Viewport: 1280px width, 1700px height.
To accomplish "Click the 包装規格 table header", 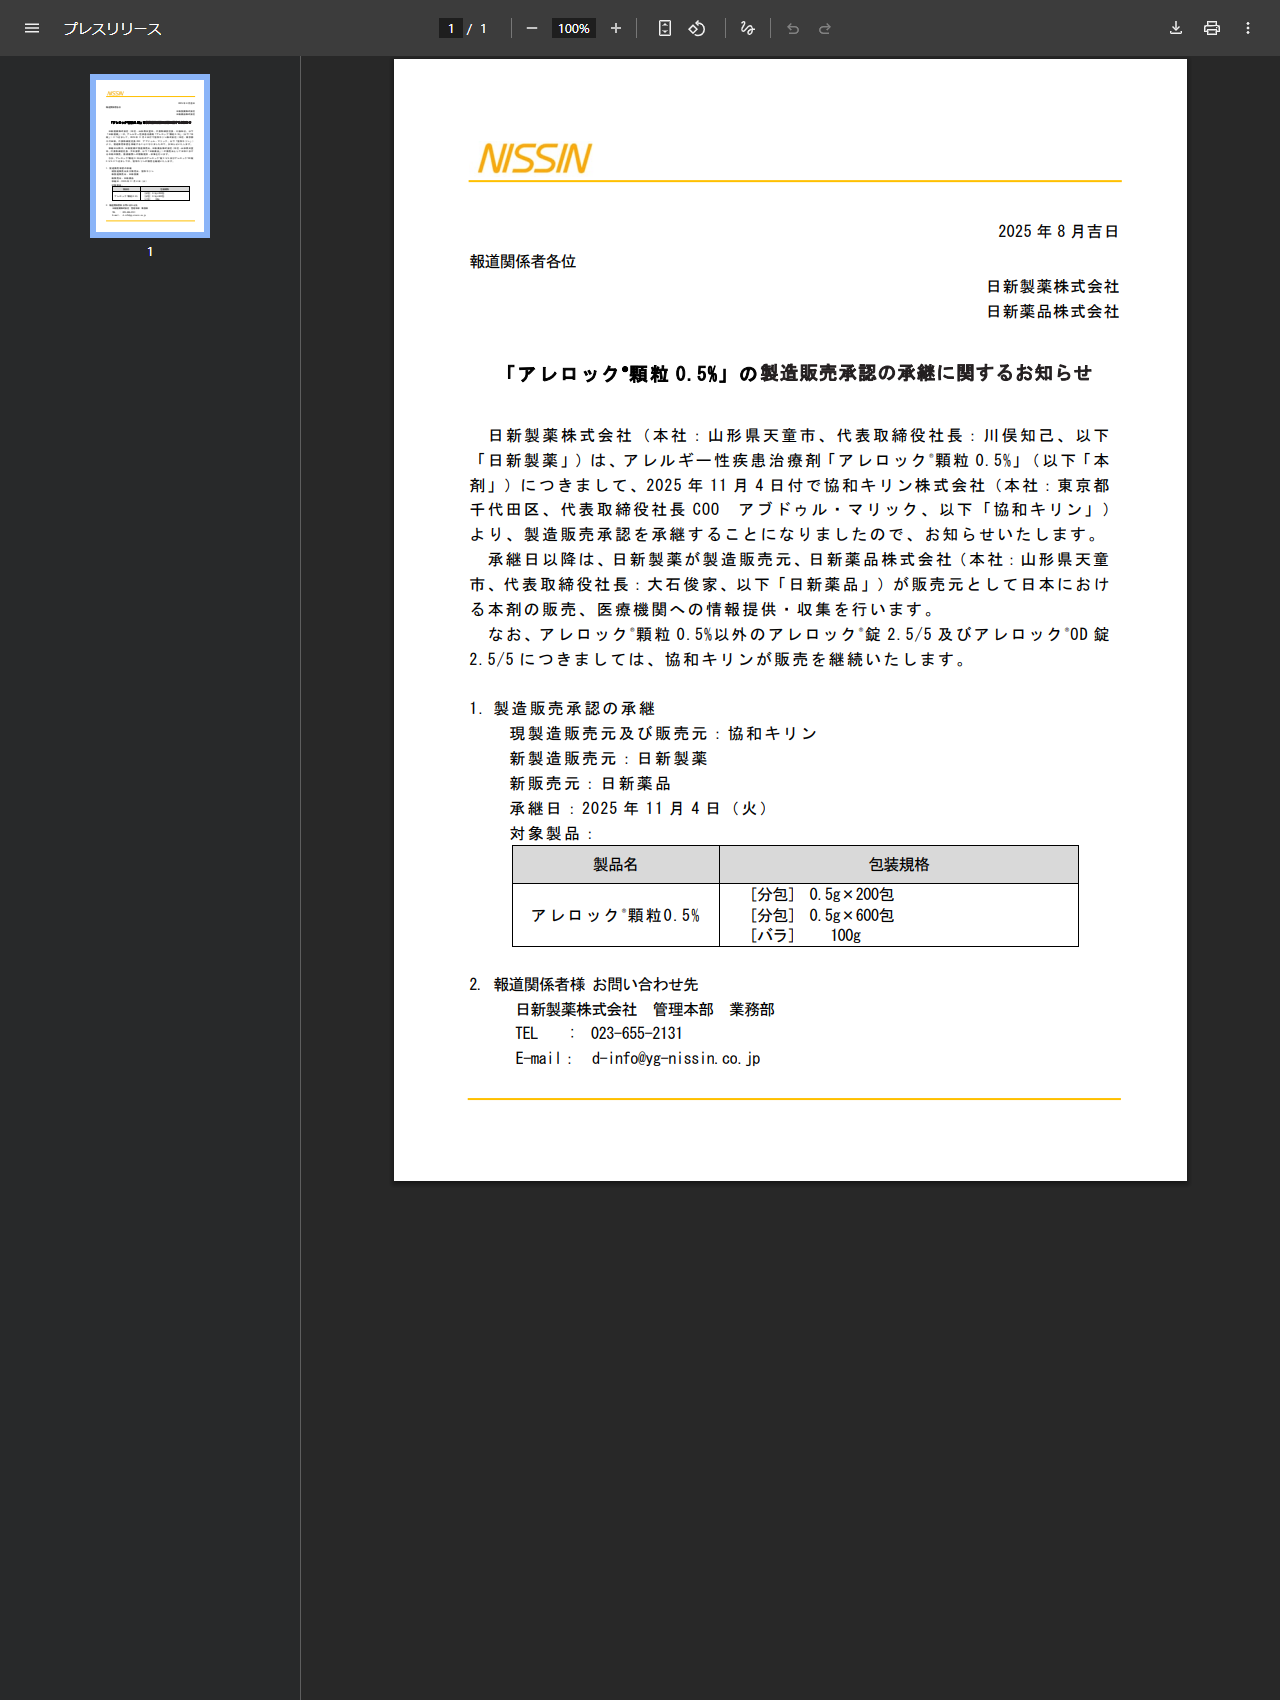I will [899, 864].
